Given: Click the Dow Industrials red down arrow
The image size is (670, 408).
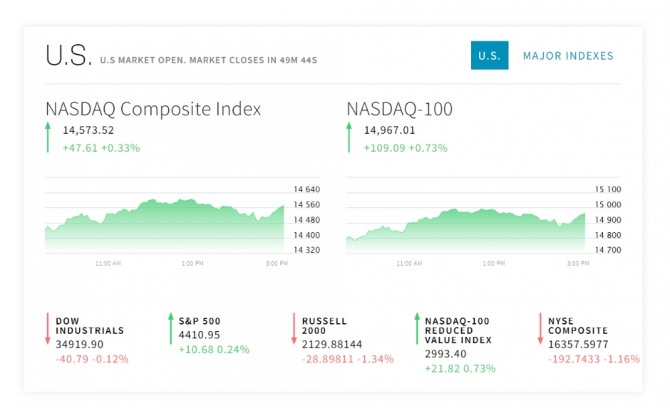Looking at the screenshot, I should [47, 329].
